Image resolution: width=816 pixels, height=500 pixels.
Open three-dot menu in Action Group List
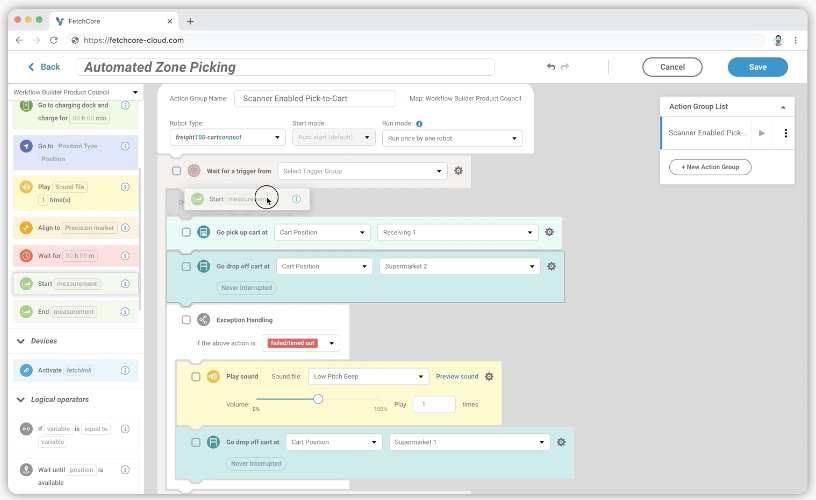(786, 133)
